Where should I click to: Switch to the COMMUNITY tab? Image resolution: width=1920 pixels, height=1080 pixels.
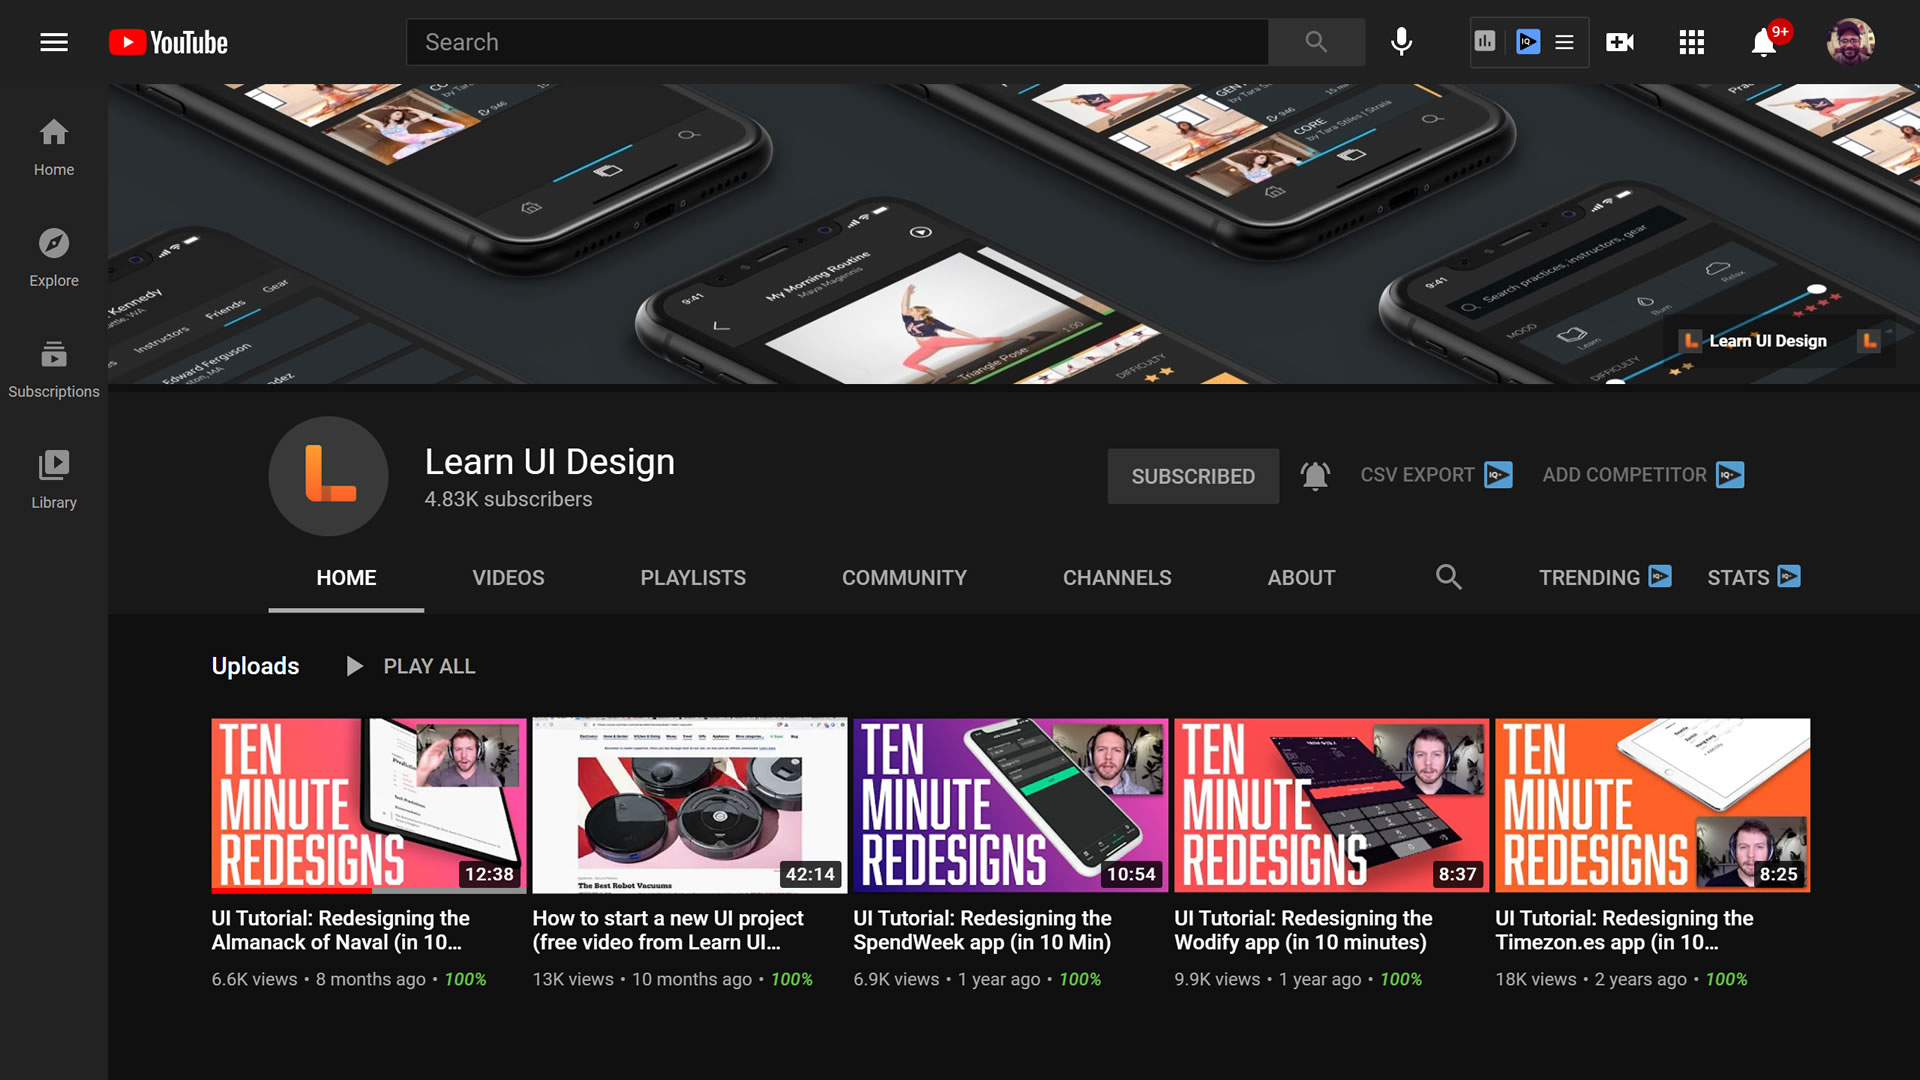904,578
